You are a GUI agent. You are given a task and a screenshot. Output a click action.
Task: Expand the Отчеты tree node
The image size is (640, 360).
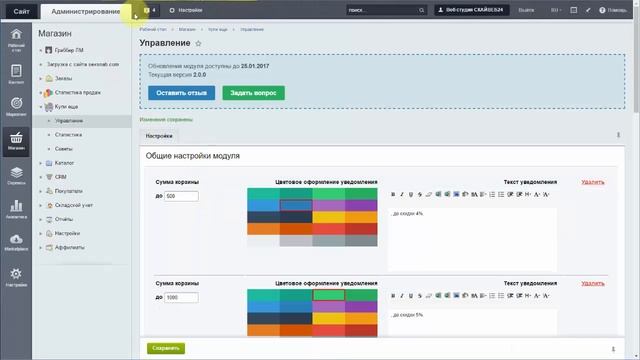point(40,220)
